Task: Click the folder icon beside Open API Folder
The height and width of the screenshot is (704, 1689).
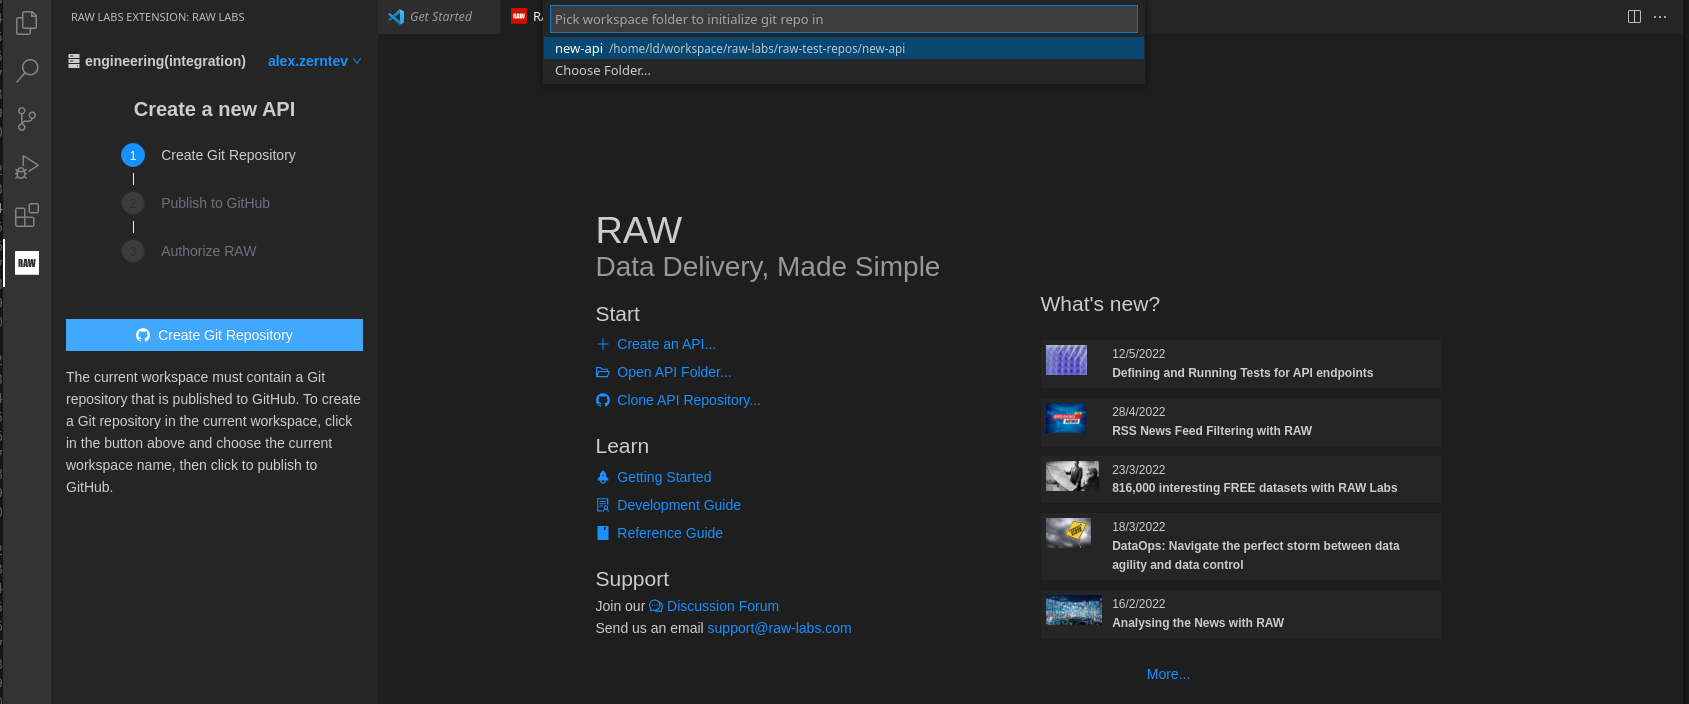Action: tap(603, 372)
